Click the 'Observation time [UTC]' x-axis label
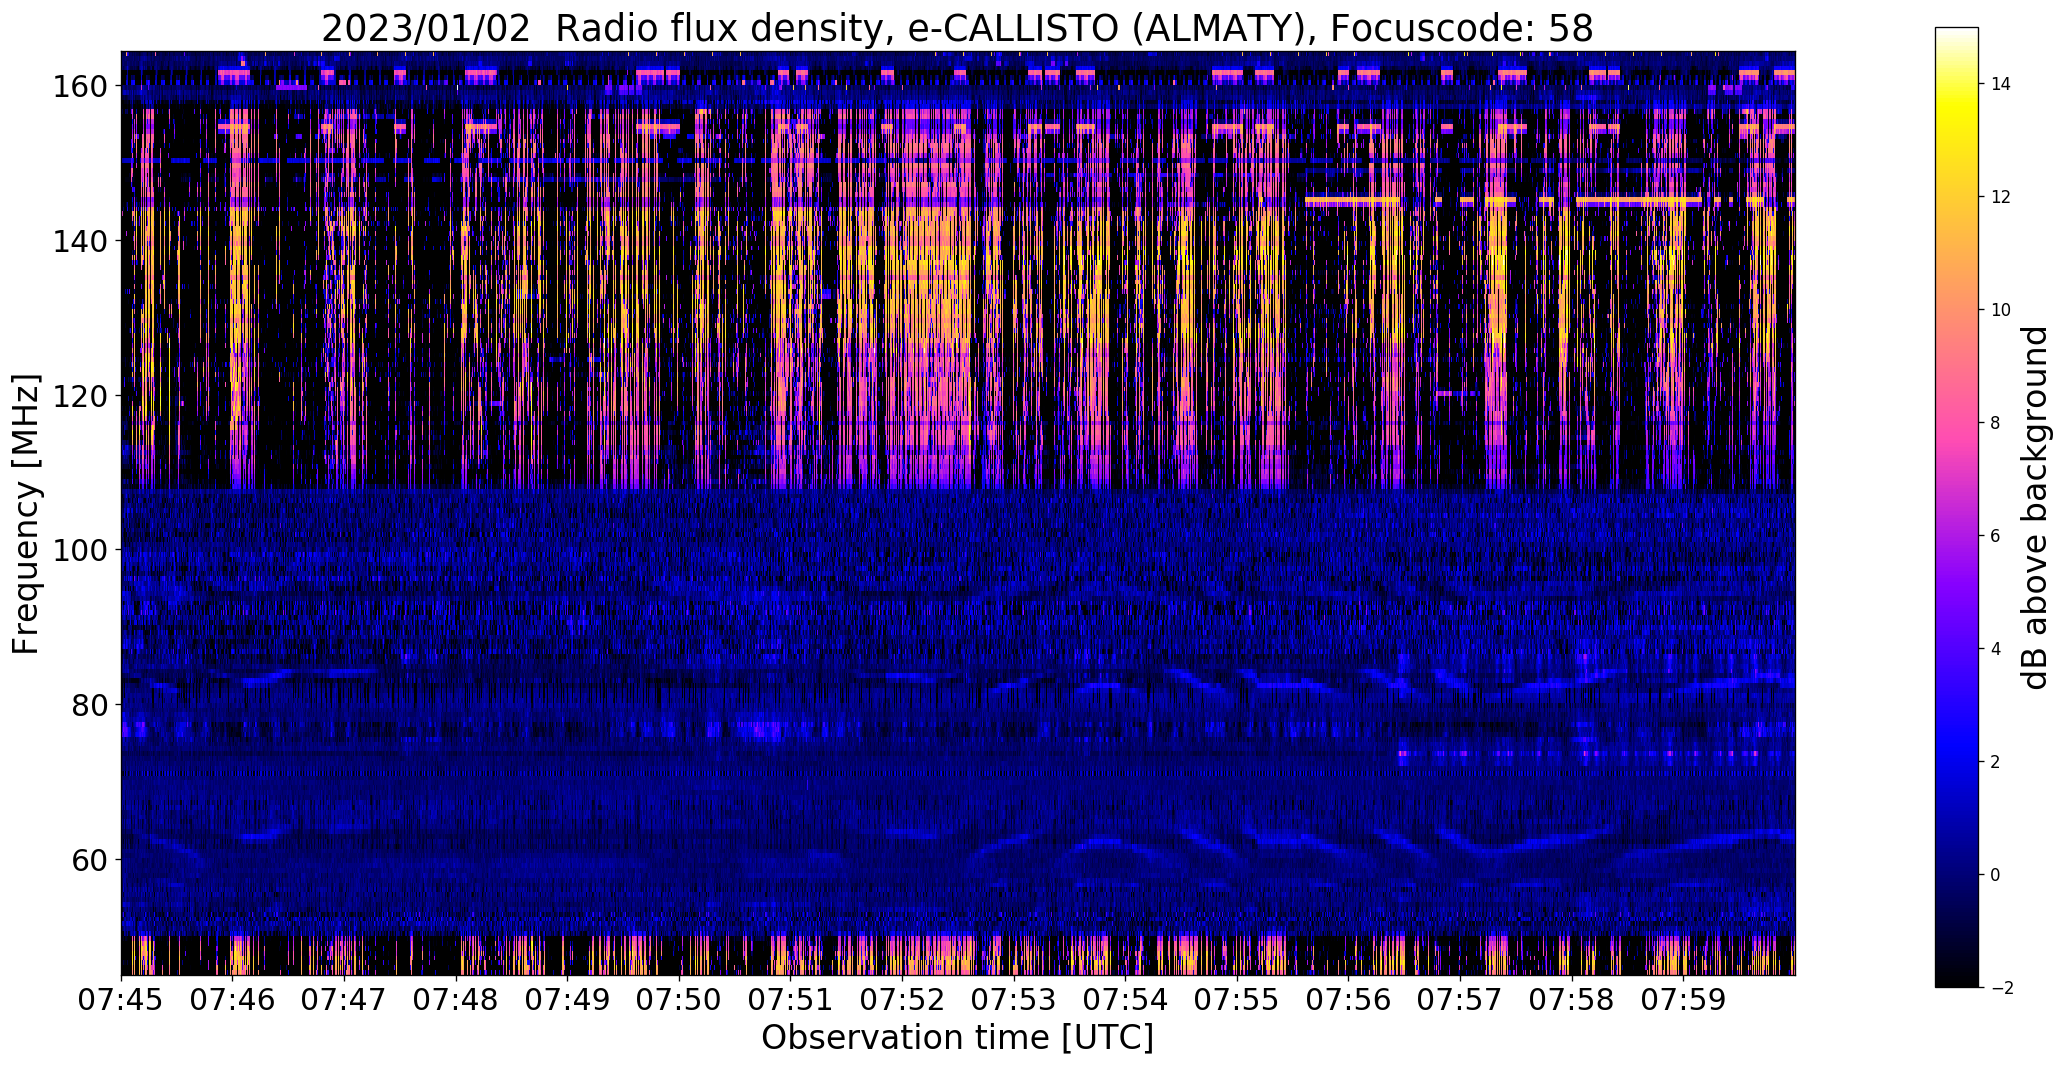The height and width of the screenshot is (1067, 2066). (x=957, y=1038)
